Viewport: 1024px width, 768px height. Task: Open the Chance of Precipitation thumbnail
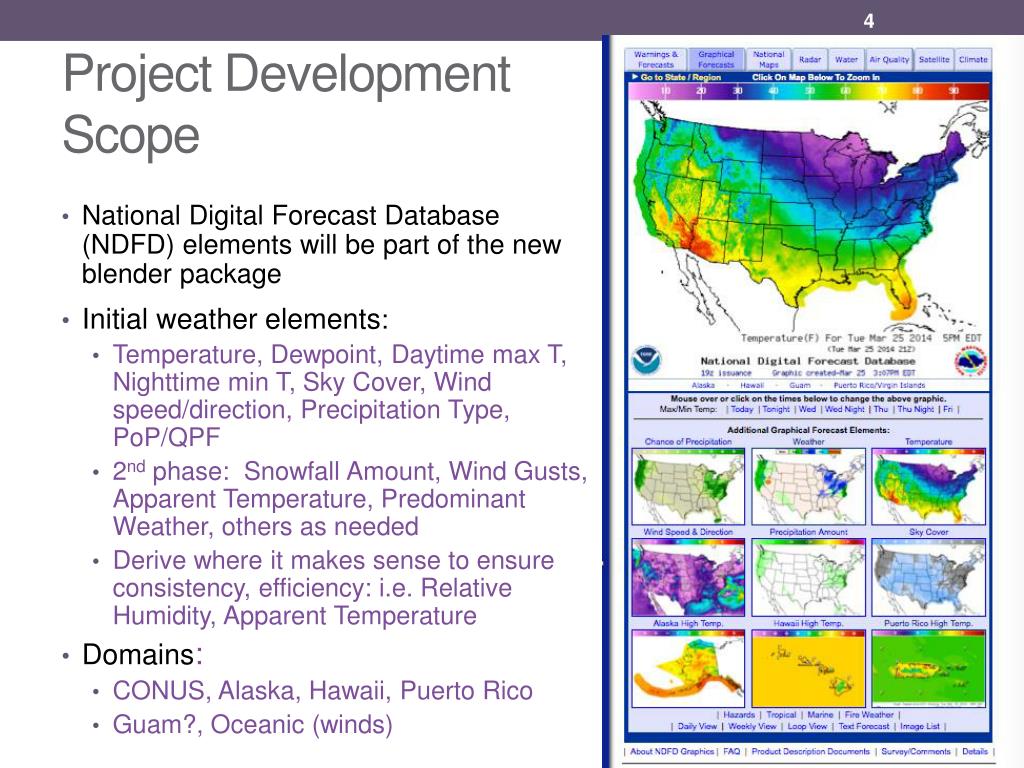[688, 486]
